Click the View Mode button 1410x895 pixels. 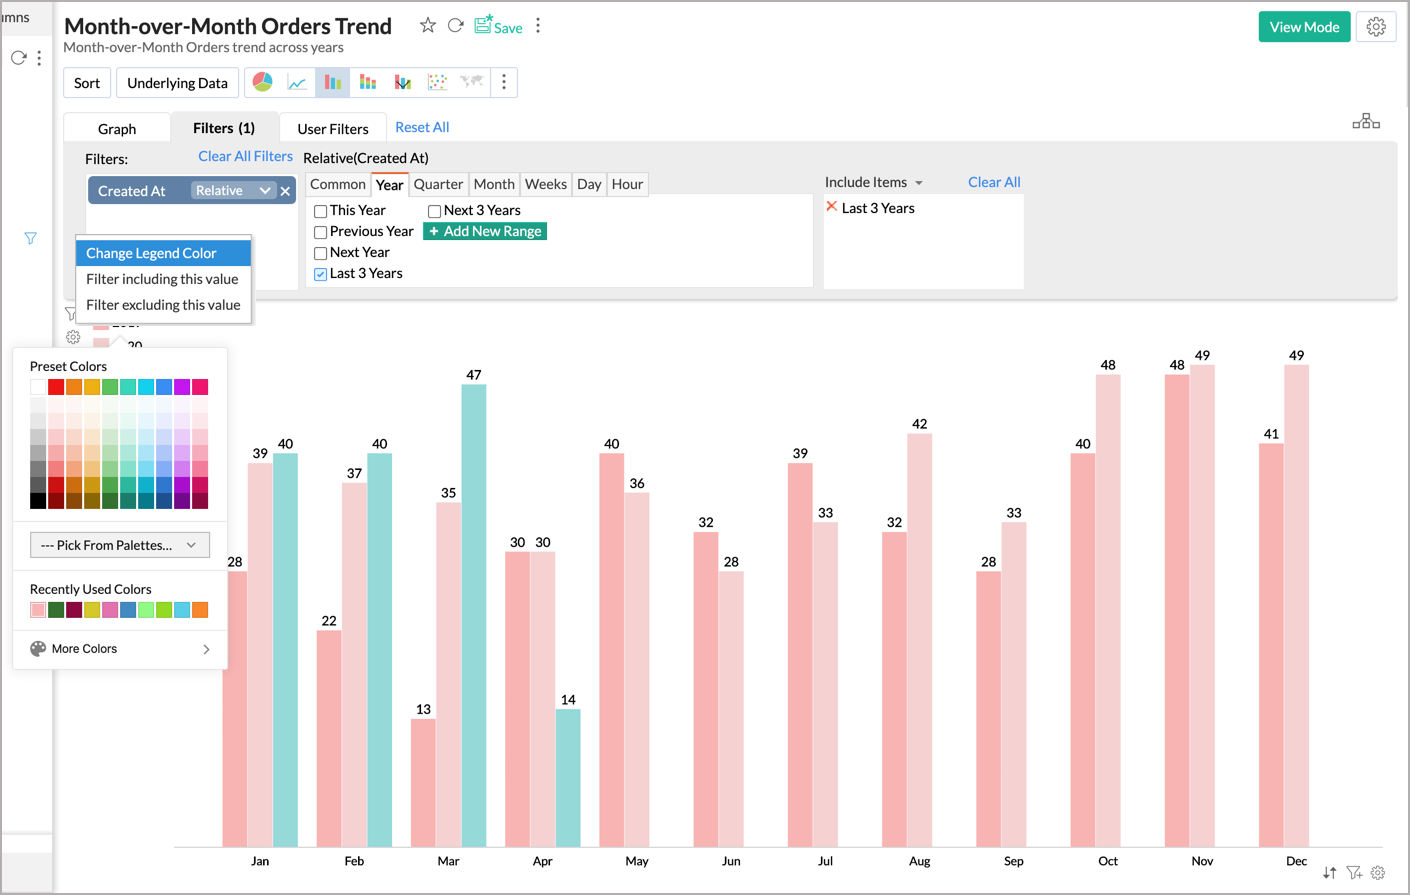pyautogui.click(x=1304, y=27)
